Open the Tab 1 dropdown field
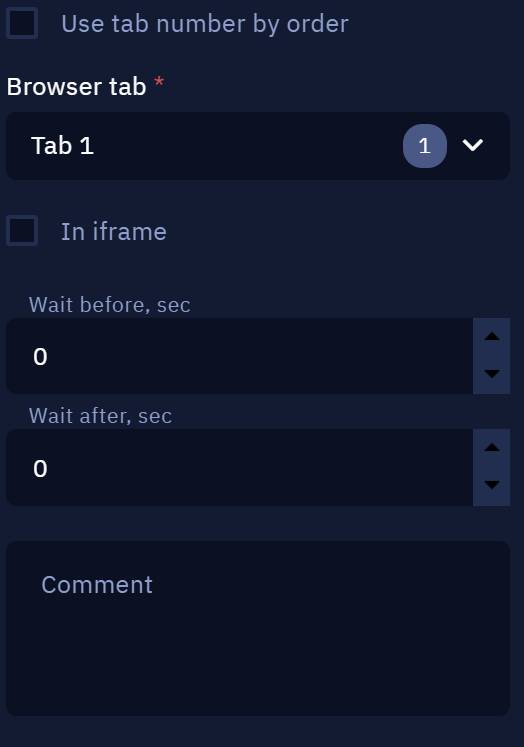The image size is (524, 747). pyautogui.click(x=258, y=146)
